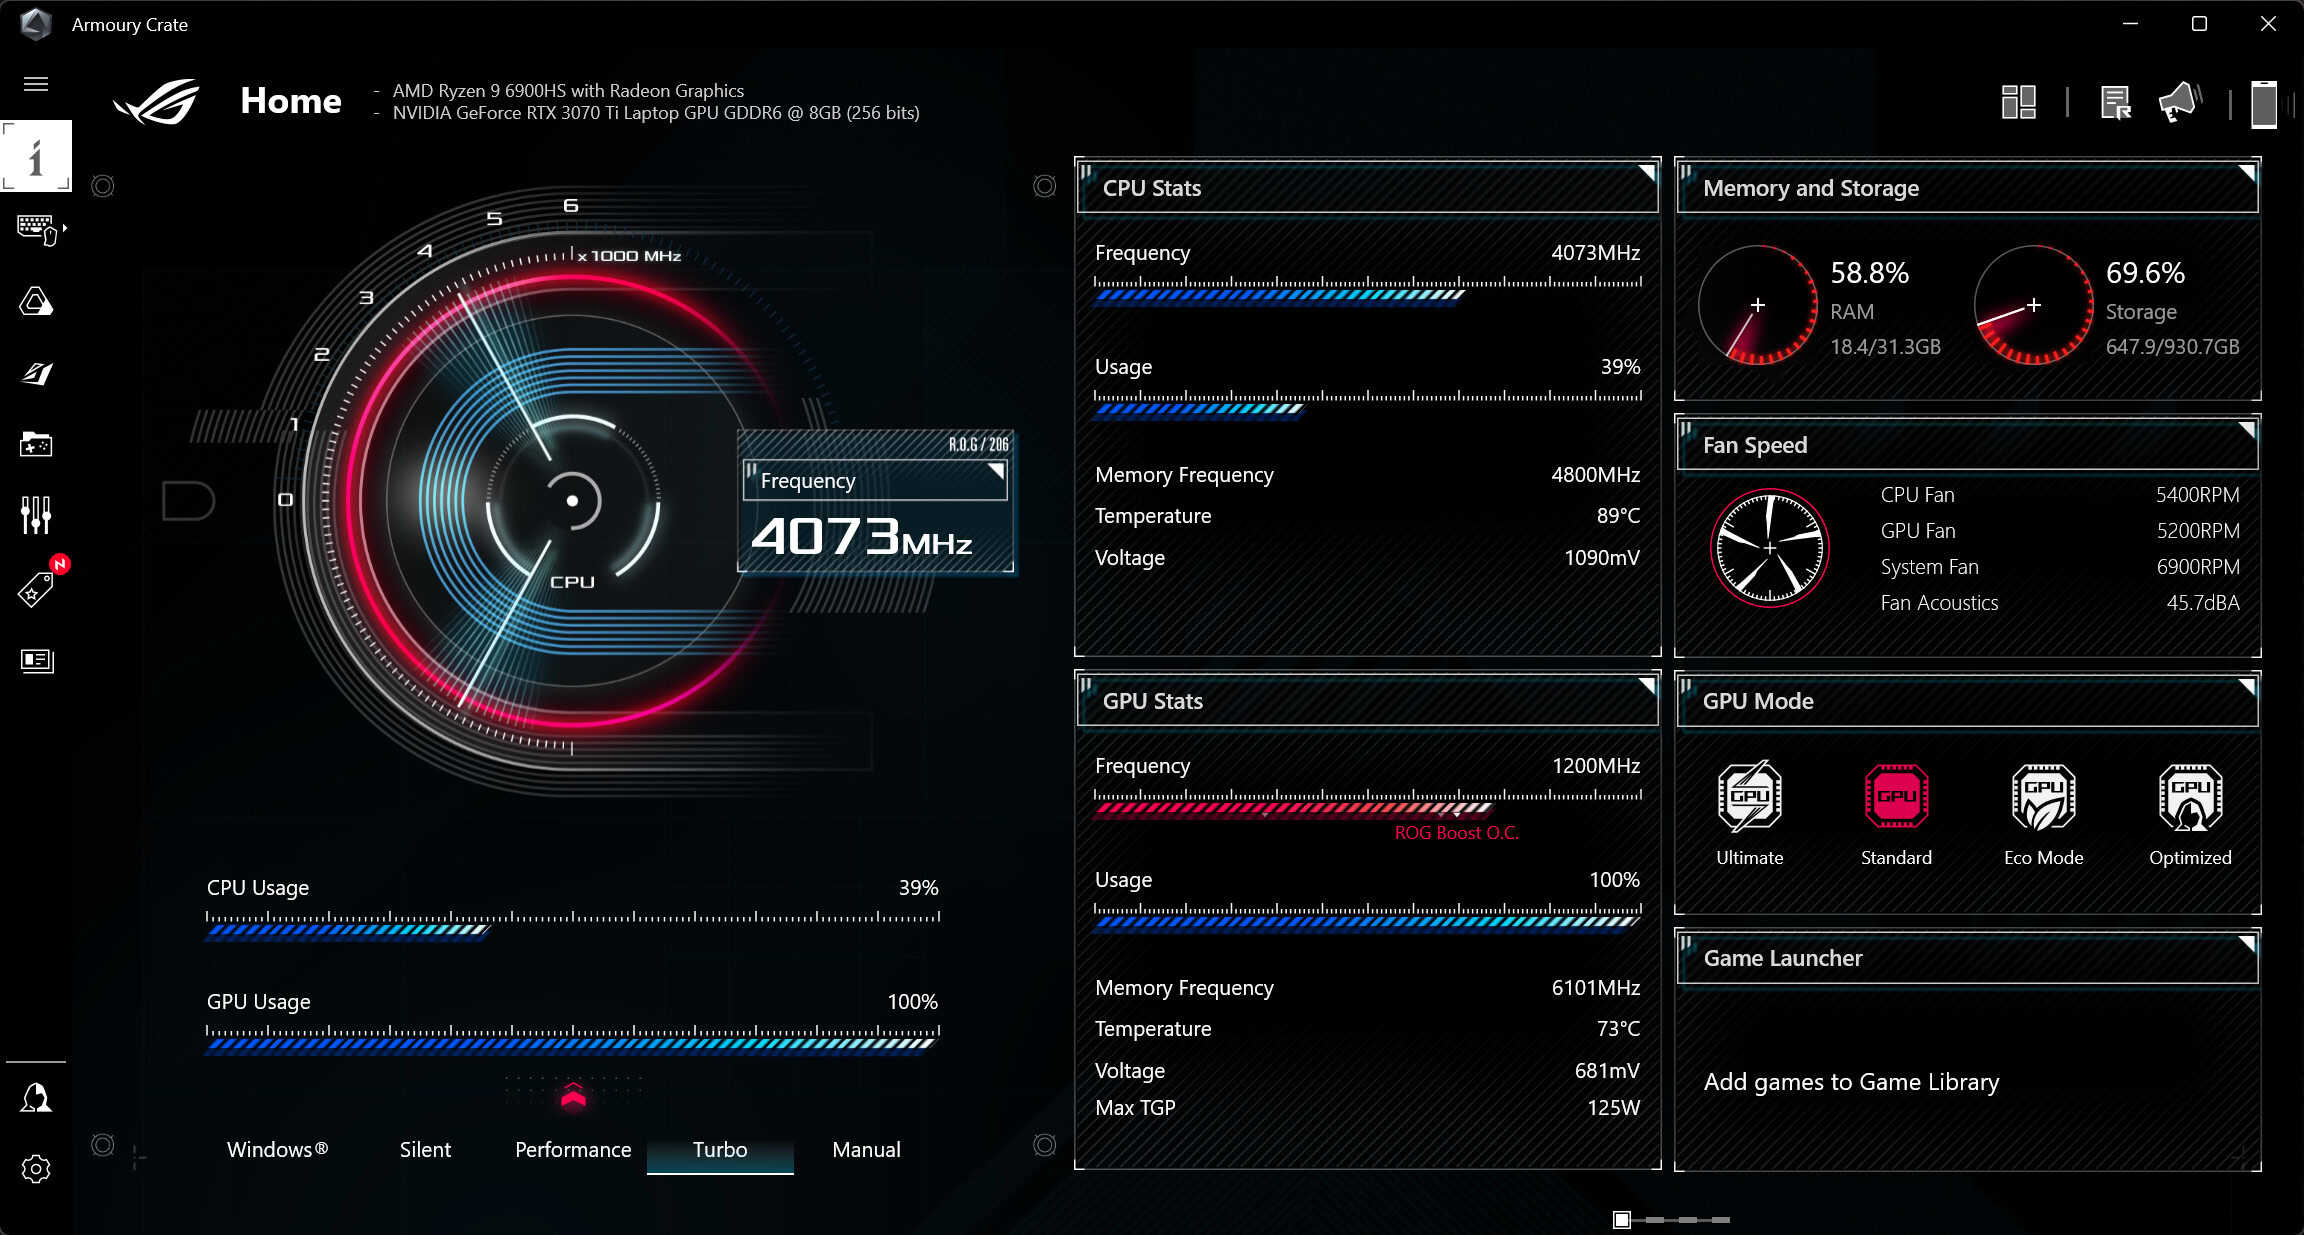Click Add games to Game Library
Viewport: 2304px width, 1235px height.
pos(1848,1079)
